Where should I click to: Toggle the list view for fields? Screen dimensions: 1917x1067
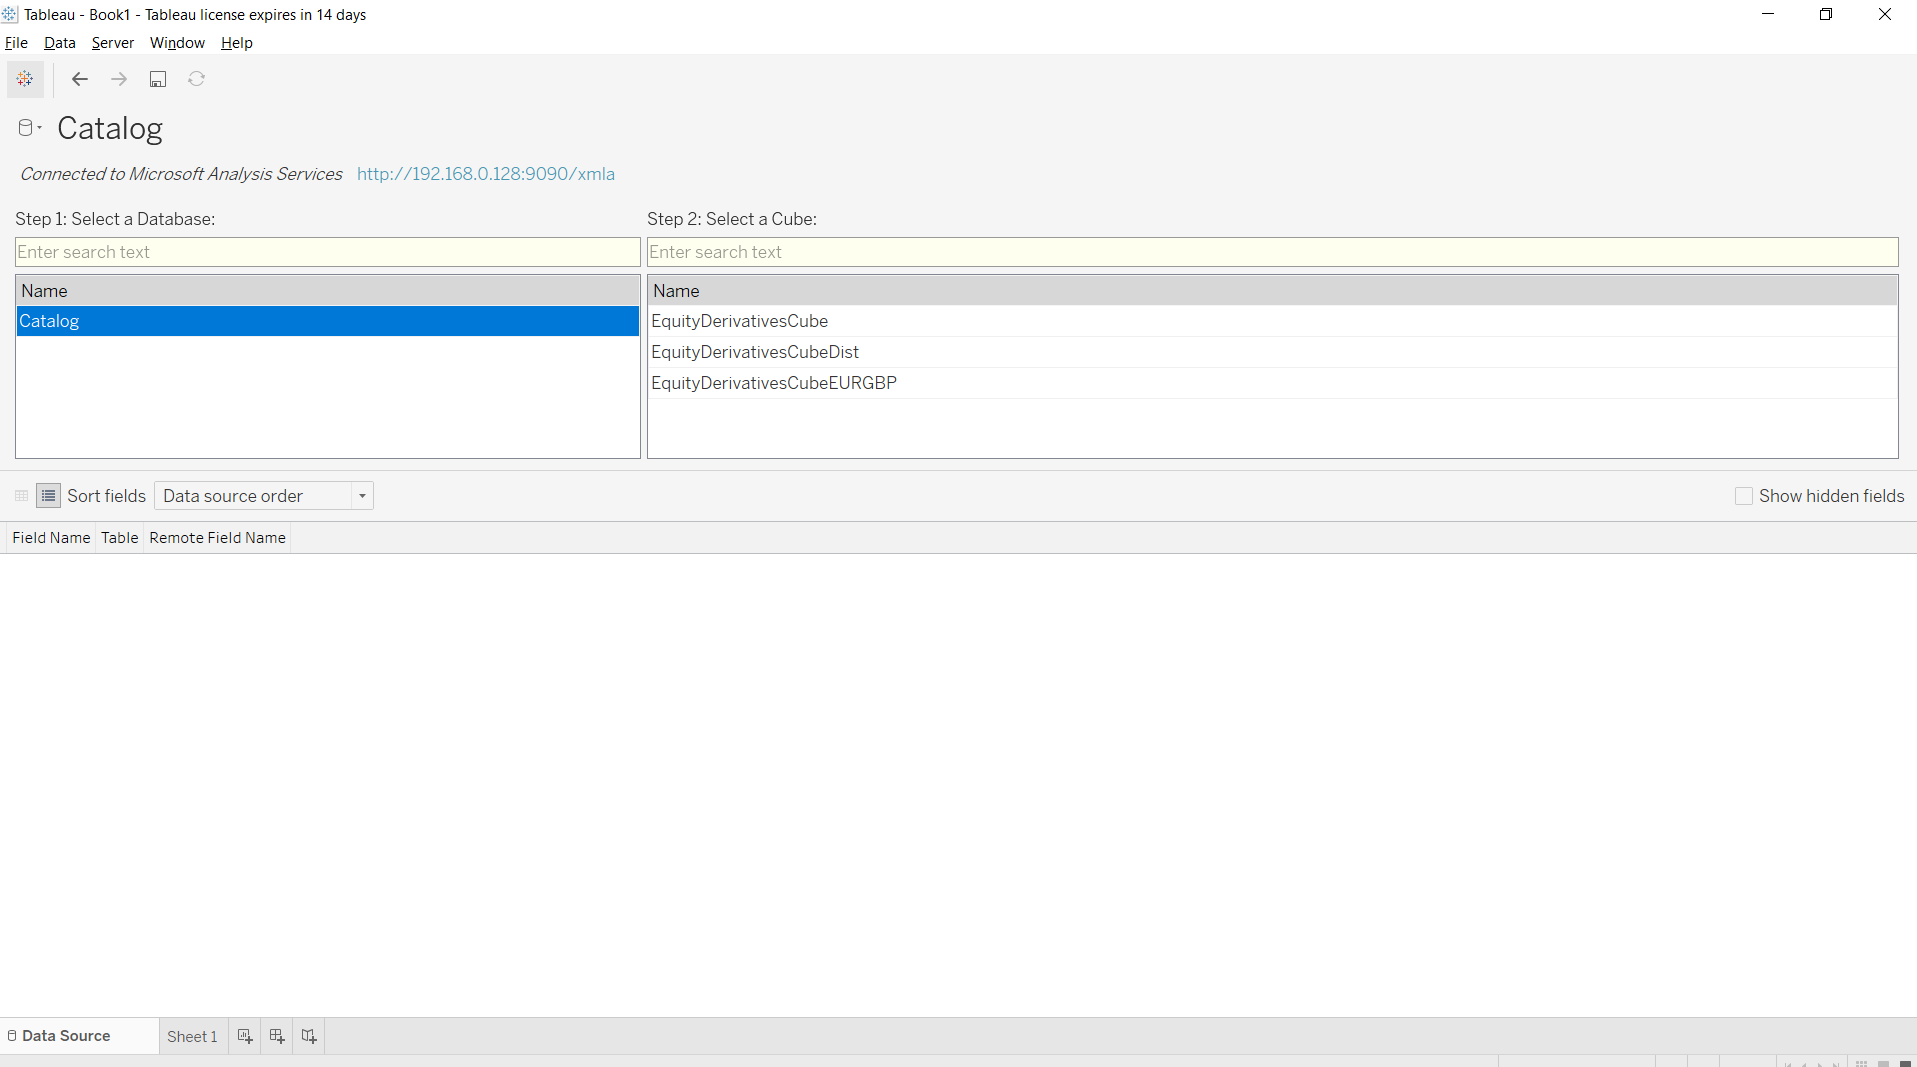(x=47, y=495)
